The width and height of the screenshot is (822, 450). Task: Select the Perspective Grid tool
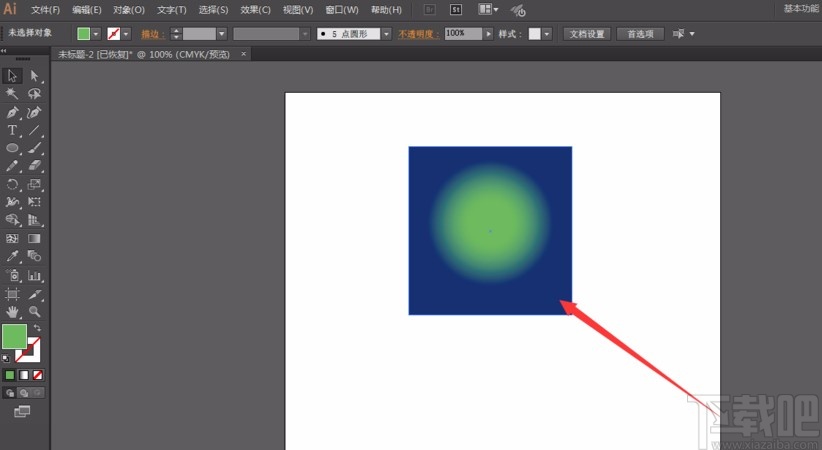point(34,220)
